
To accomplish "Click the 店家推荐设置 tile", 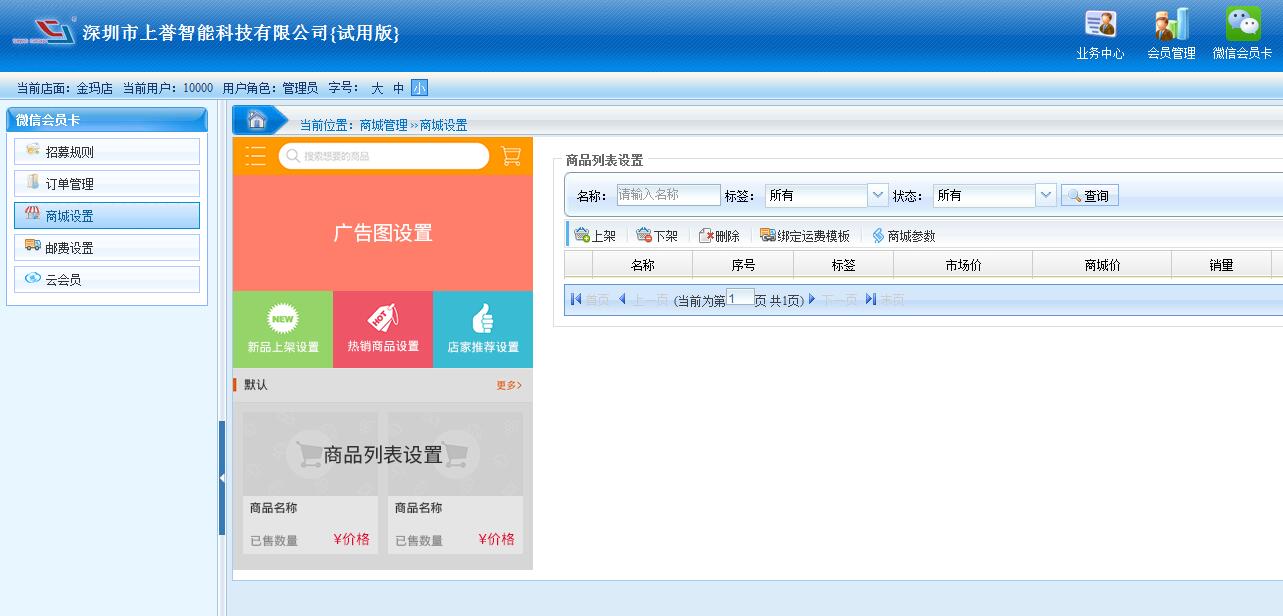I will tap(483, 330).
